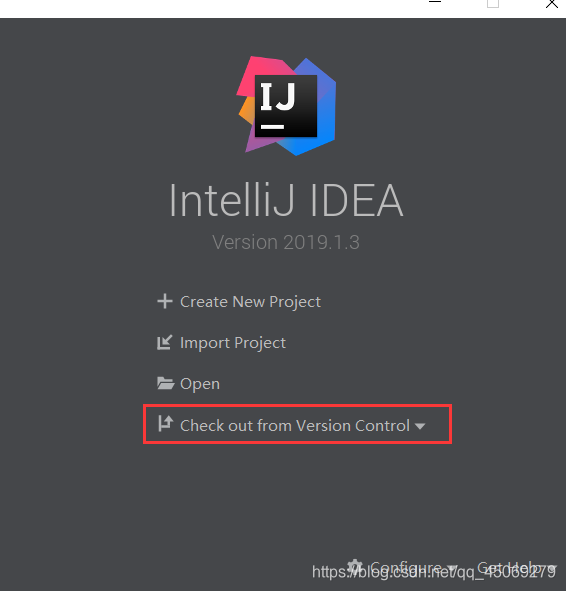566x591 pixels.
Task: Open the Get Help menu
Action: pos(510,567)
